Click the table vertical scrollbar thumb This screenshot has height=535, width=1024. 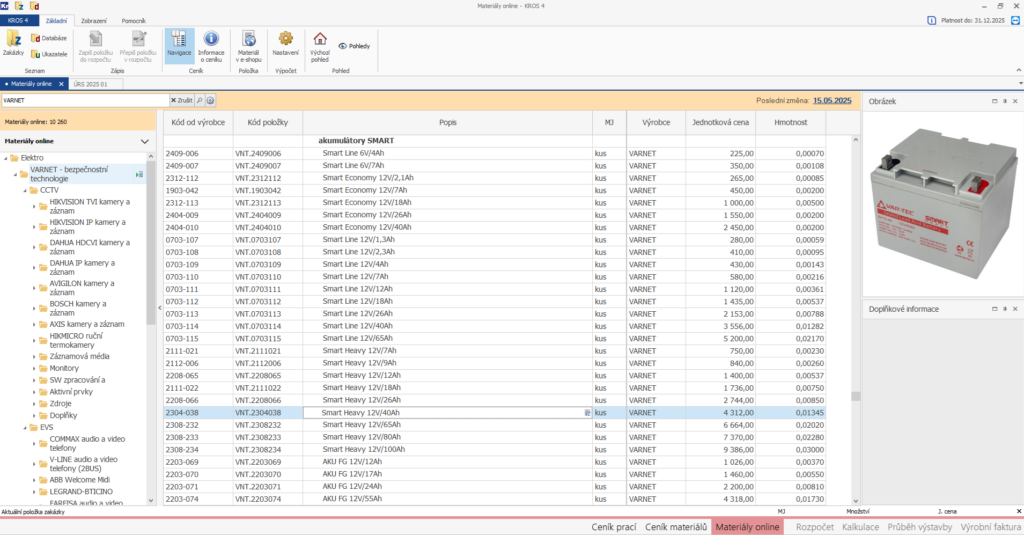point(856,396)
